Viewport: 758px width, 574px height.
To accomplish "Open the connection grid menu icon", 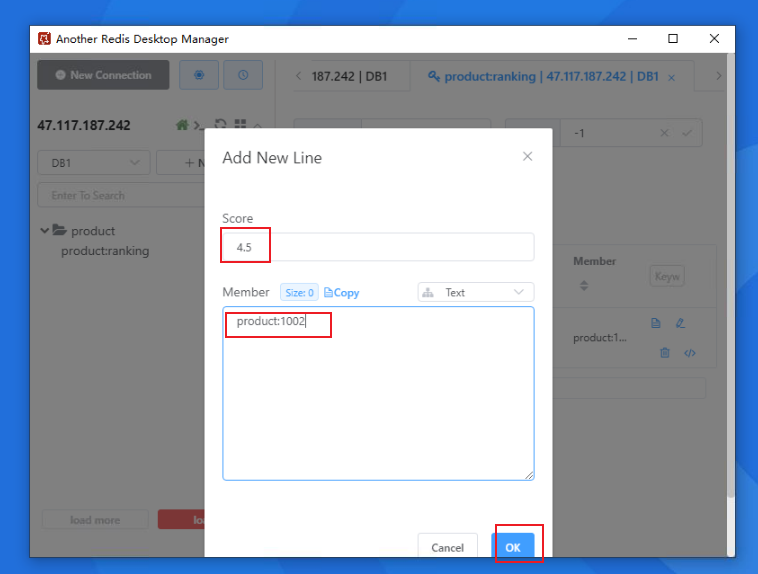I will pos(240,124).
